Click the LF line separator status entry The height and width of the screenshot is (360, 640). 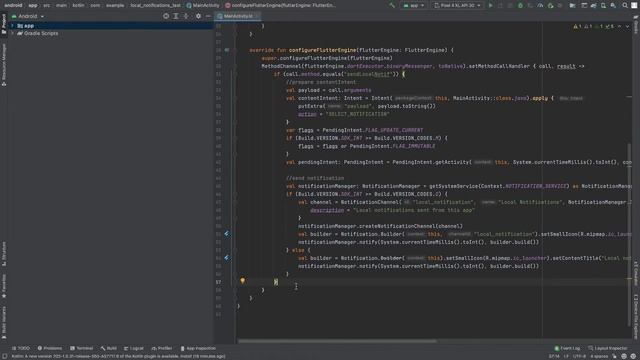point(566,356)
